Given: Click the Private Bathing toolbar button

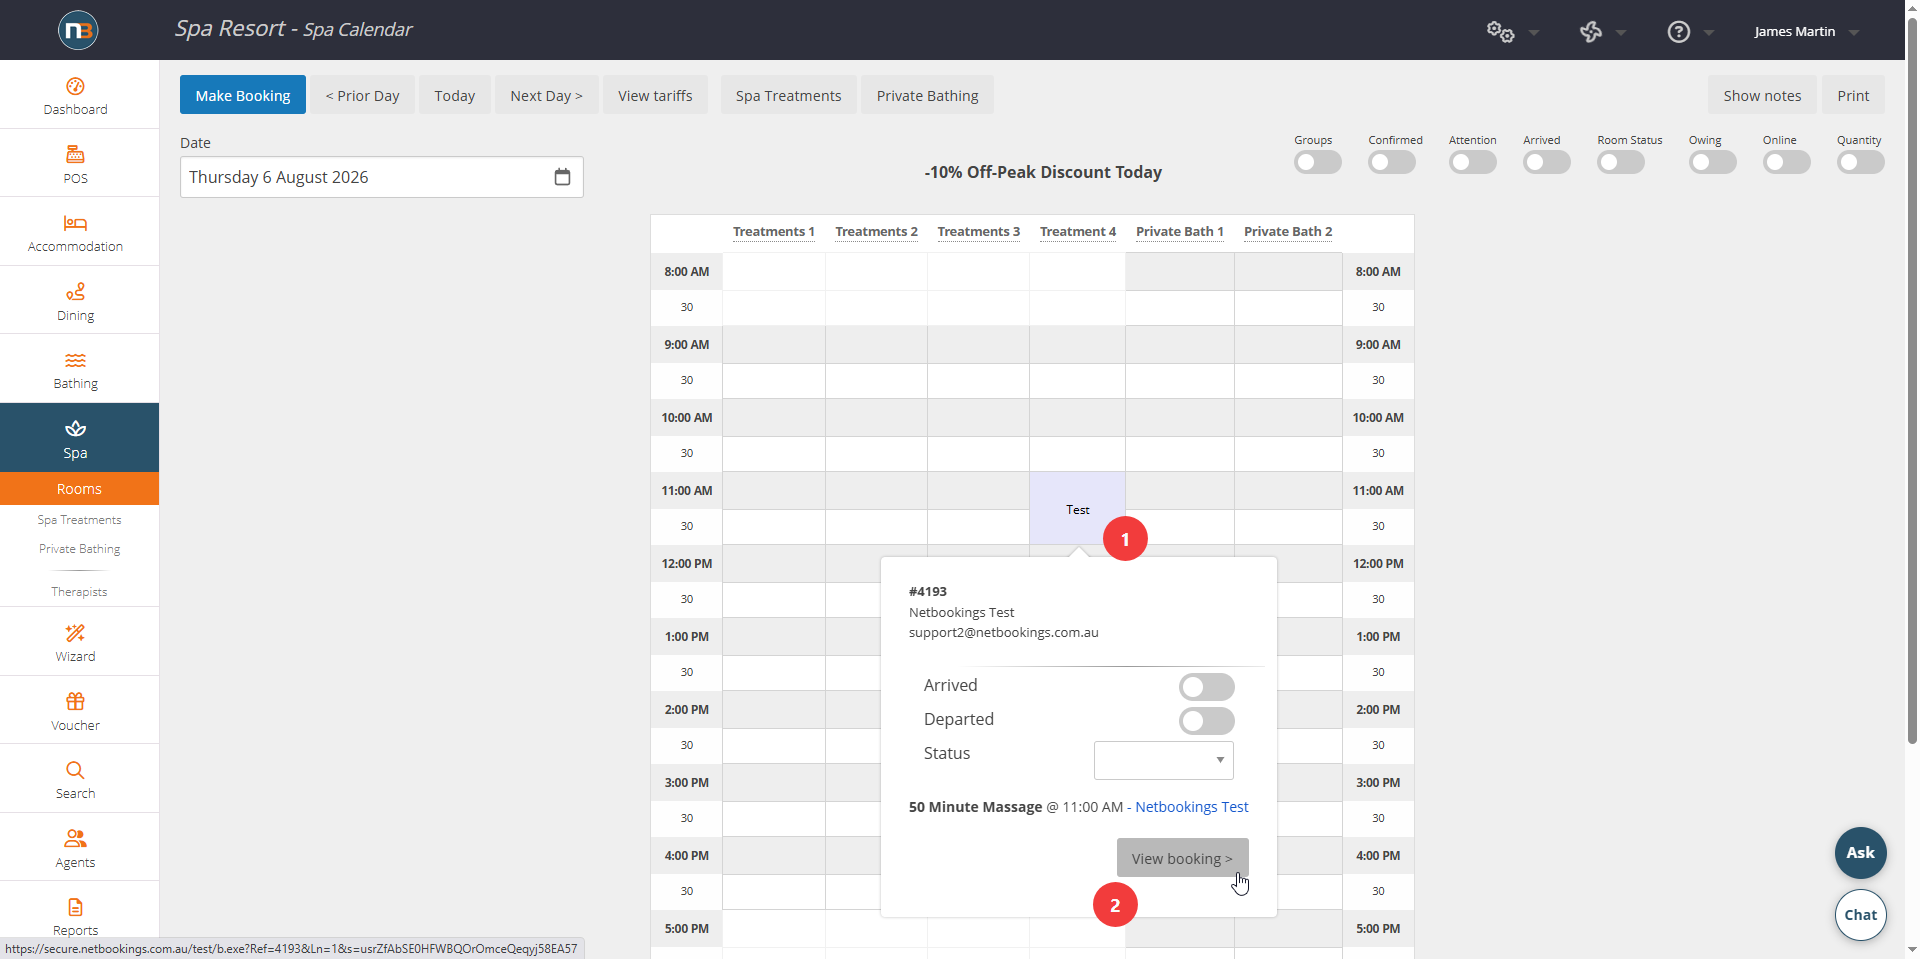Looking at the screenshot, I should coord(928,95).
